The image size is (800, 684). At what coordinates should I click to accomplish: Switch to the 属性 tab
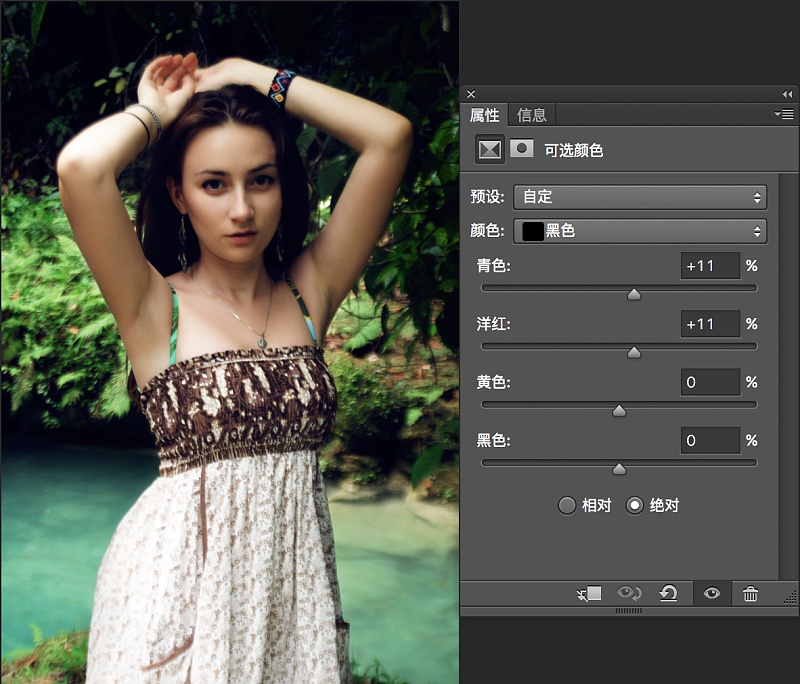point(484,115)
